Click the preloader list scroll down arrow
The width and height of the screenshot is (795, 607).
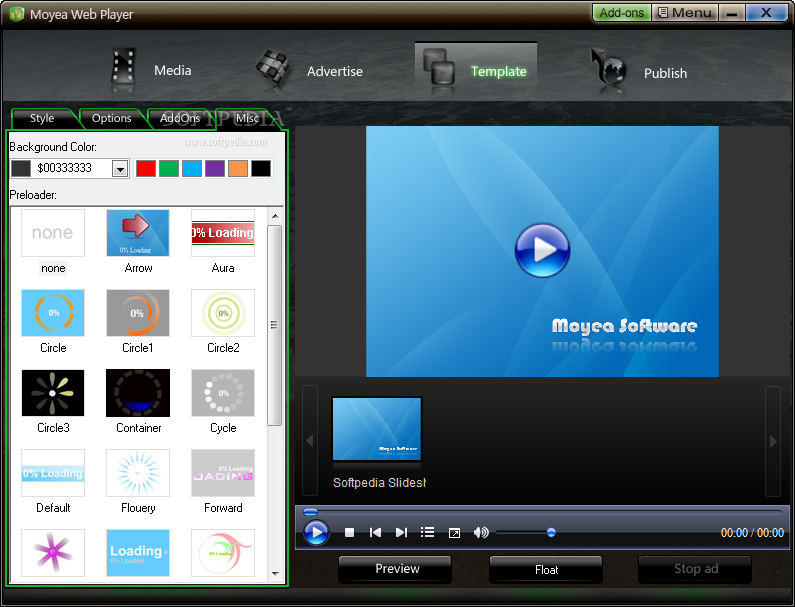(x=275, y=574)
